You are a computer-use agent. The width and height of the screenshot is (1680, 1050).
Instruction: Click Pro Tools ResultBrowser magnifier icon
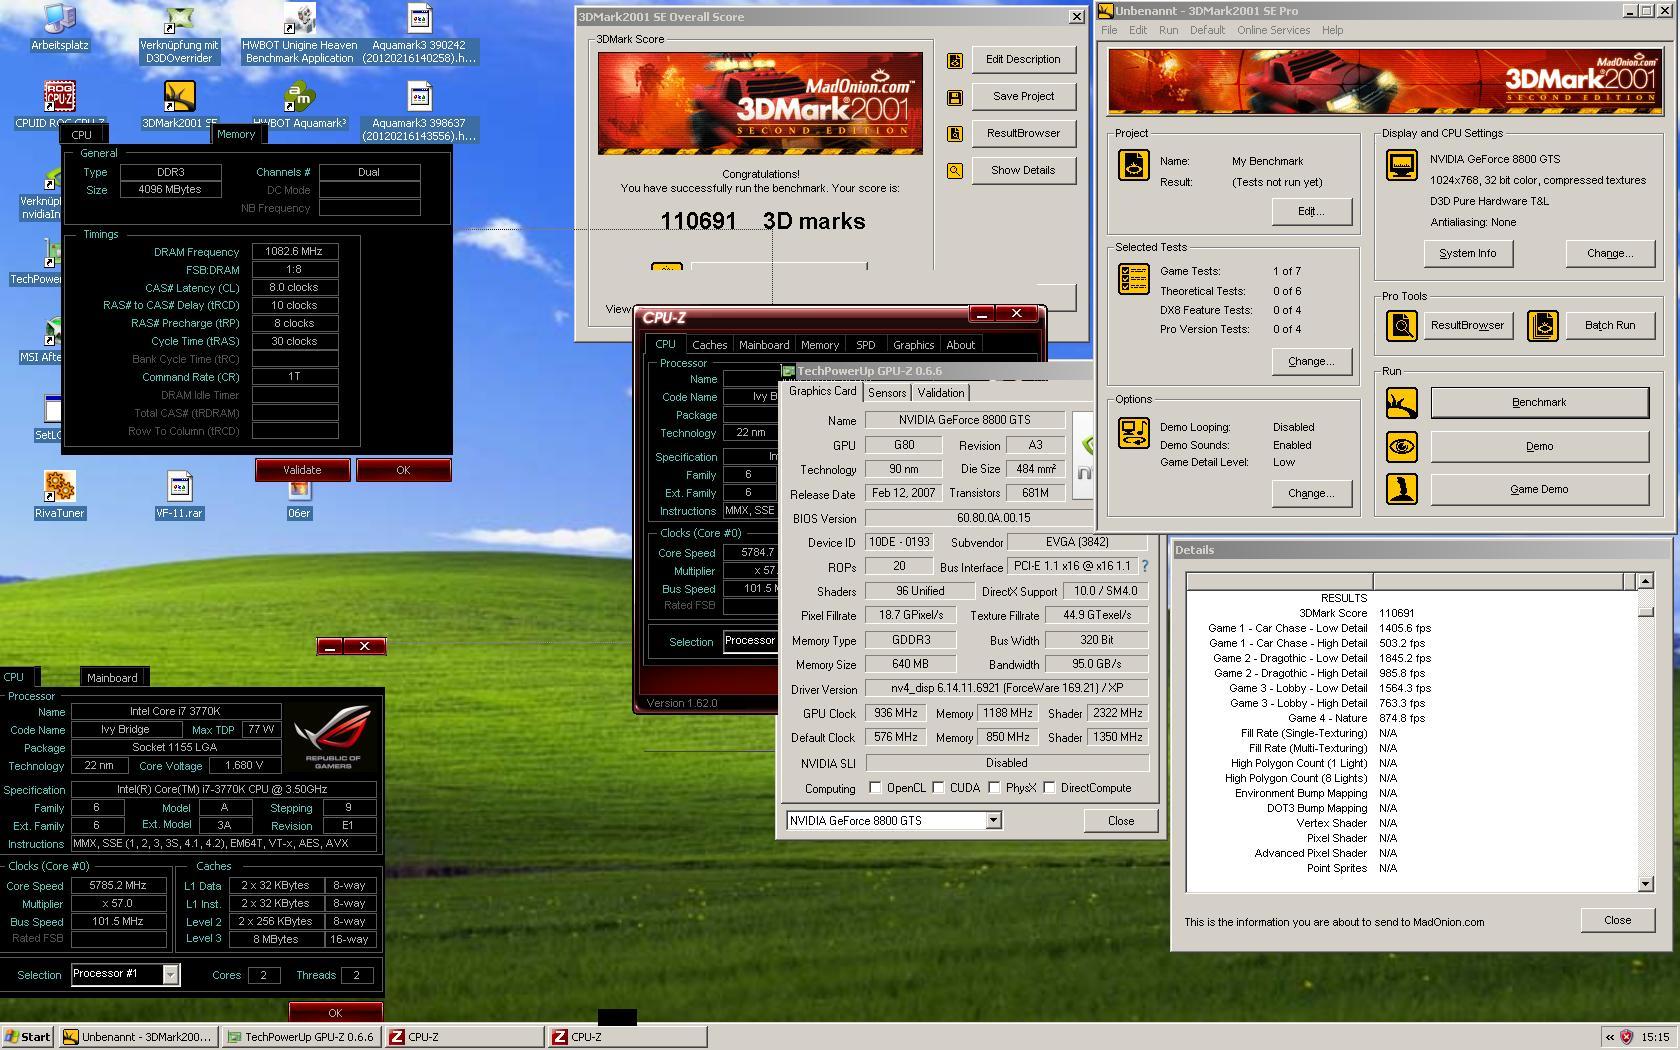point(1402,326)
